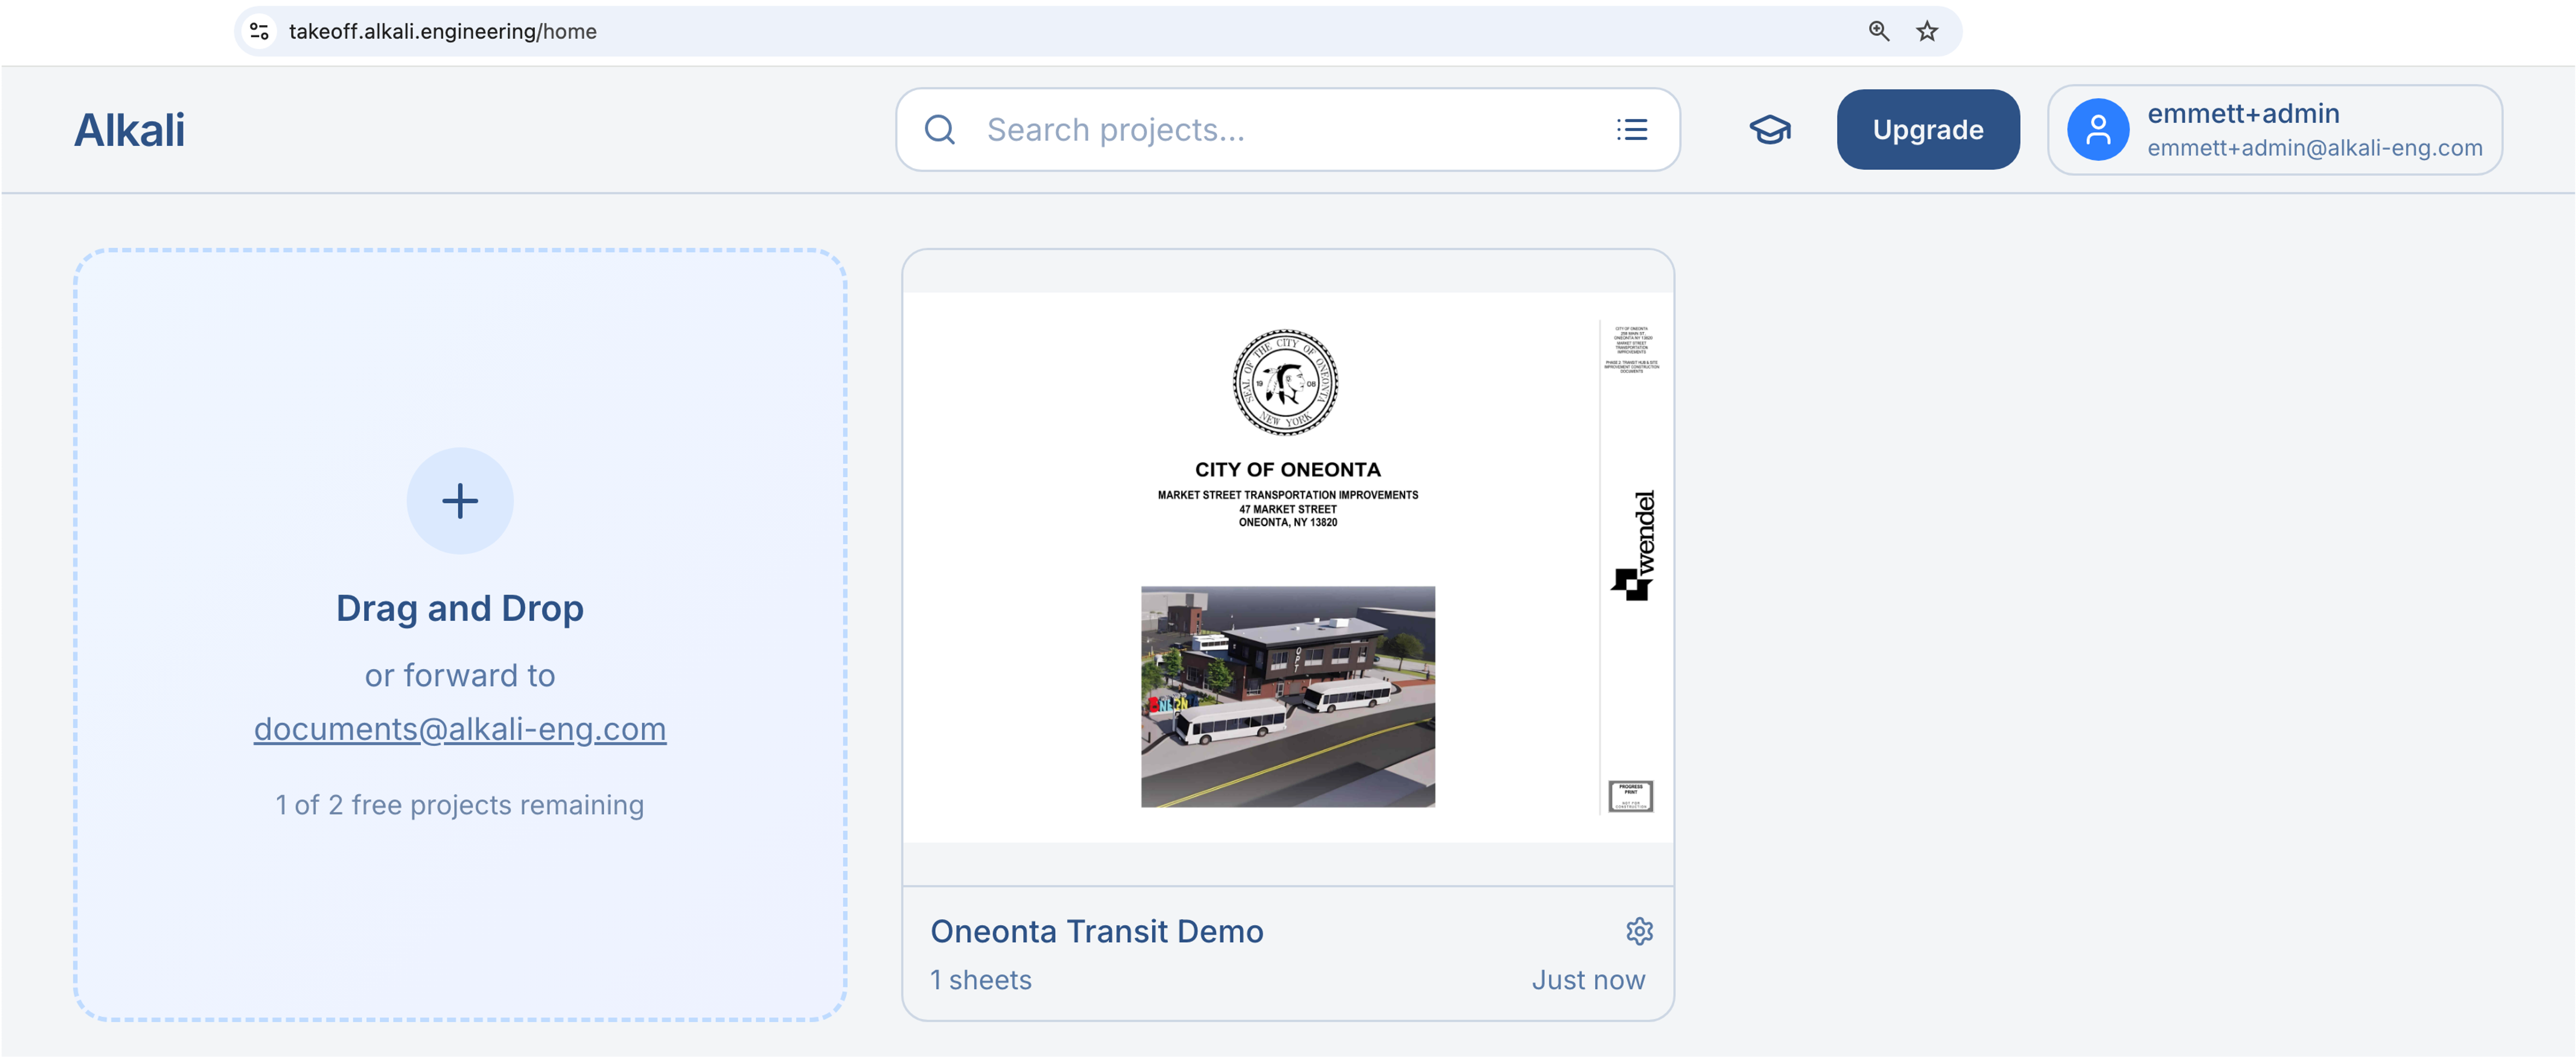
Task: Click the 'Just now' timestamp on the project card
Action: point(1588,980)
